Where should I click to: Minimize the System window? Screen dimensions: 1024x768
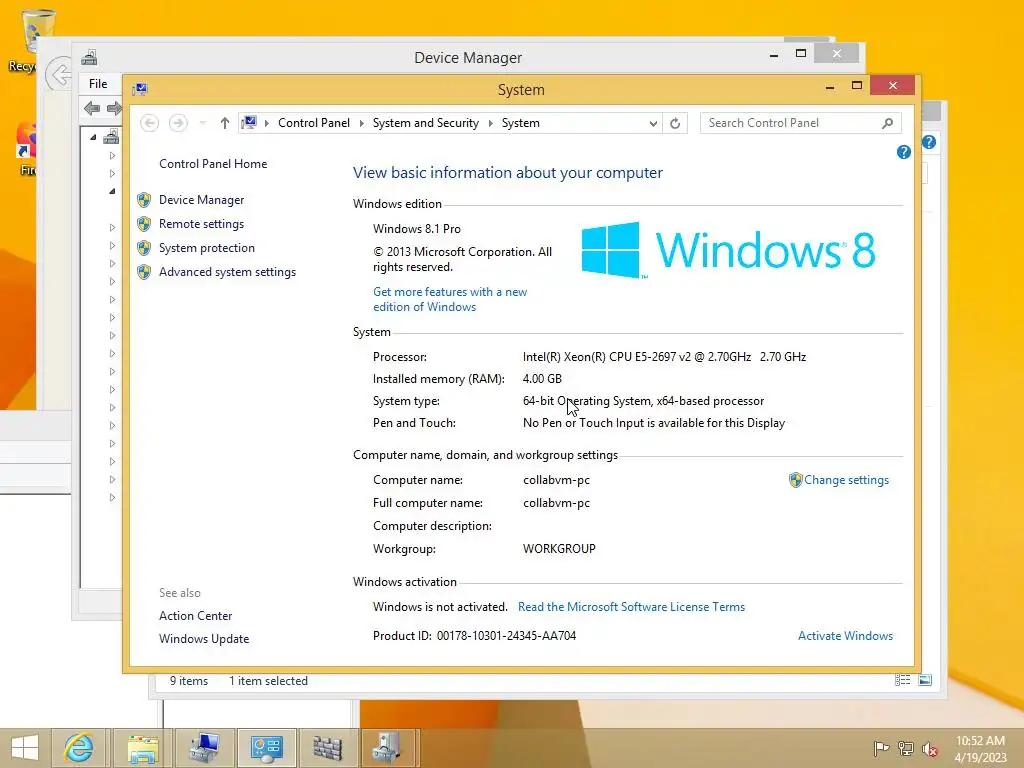coord(830,86)
